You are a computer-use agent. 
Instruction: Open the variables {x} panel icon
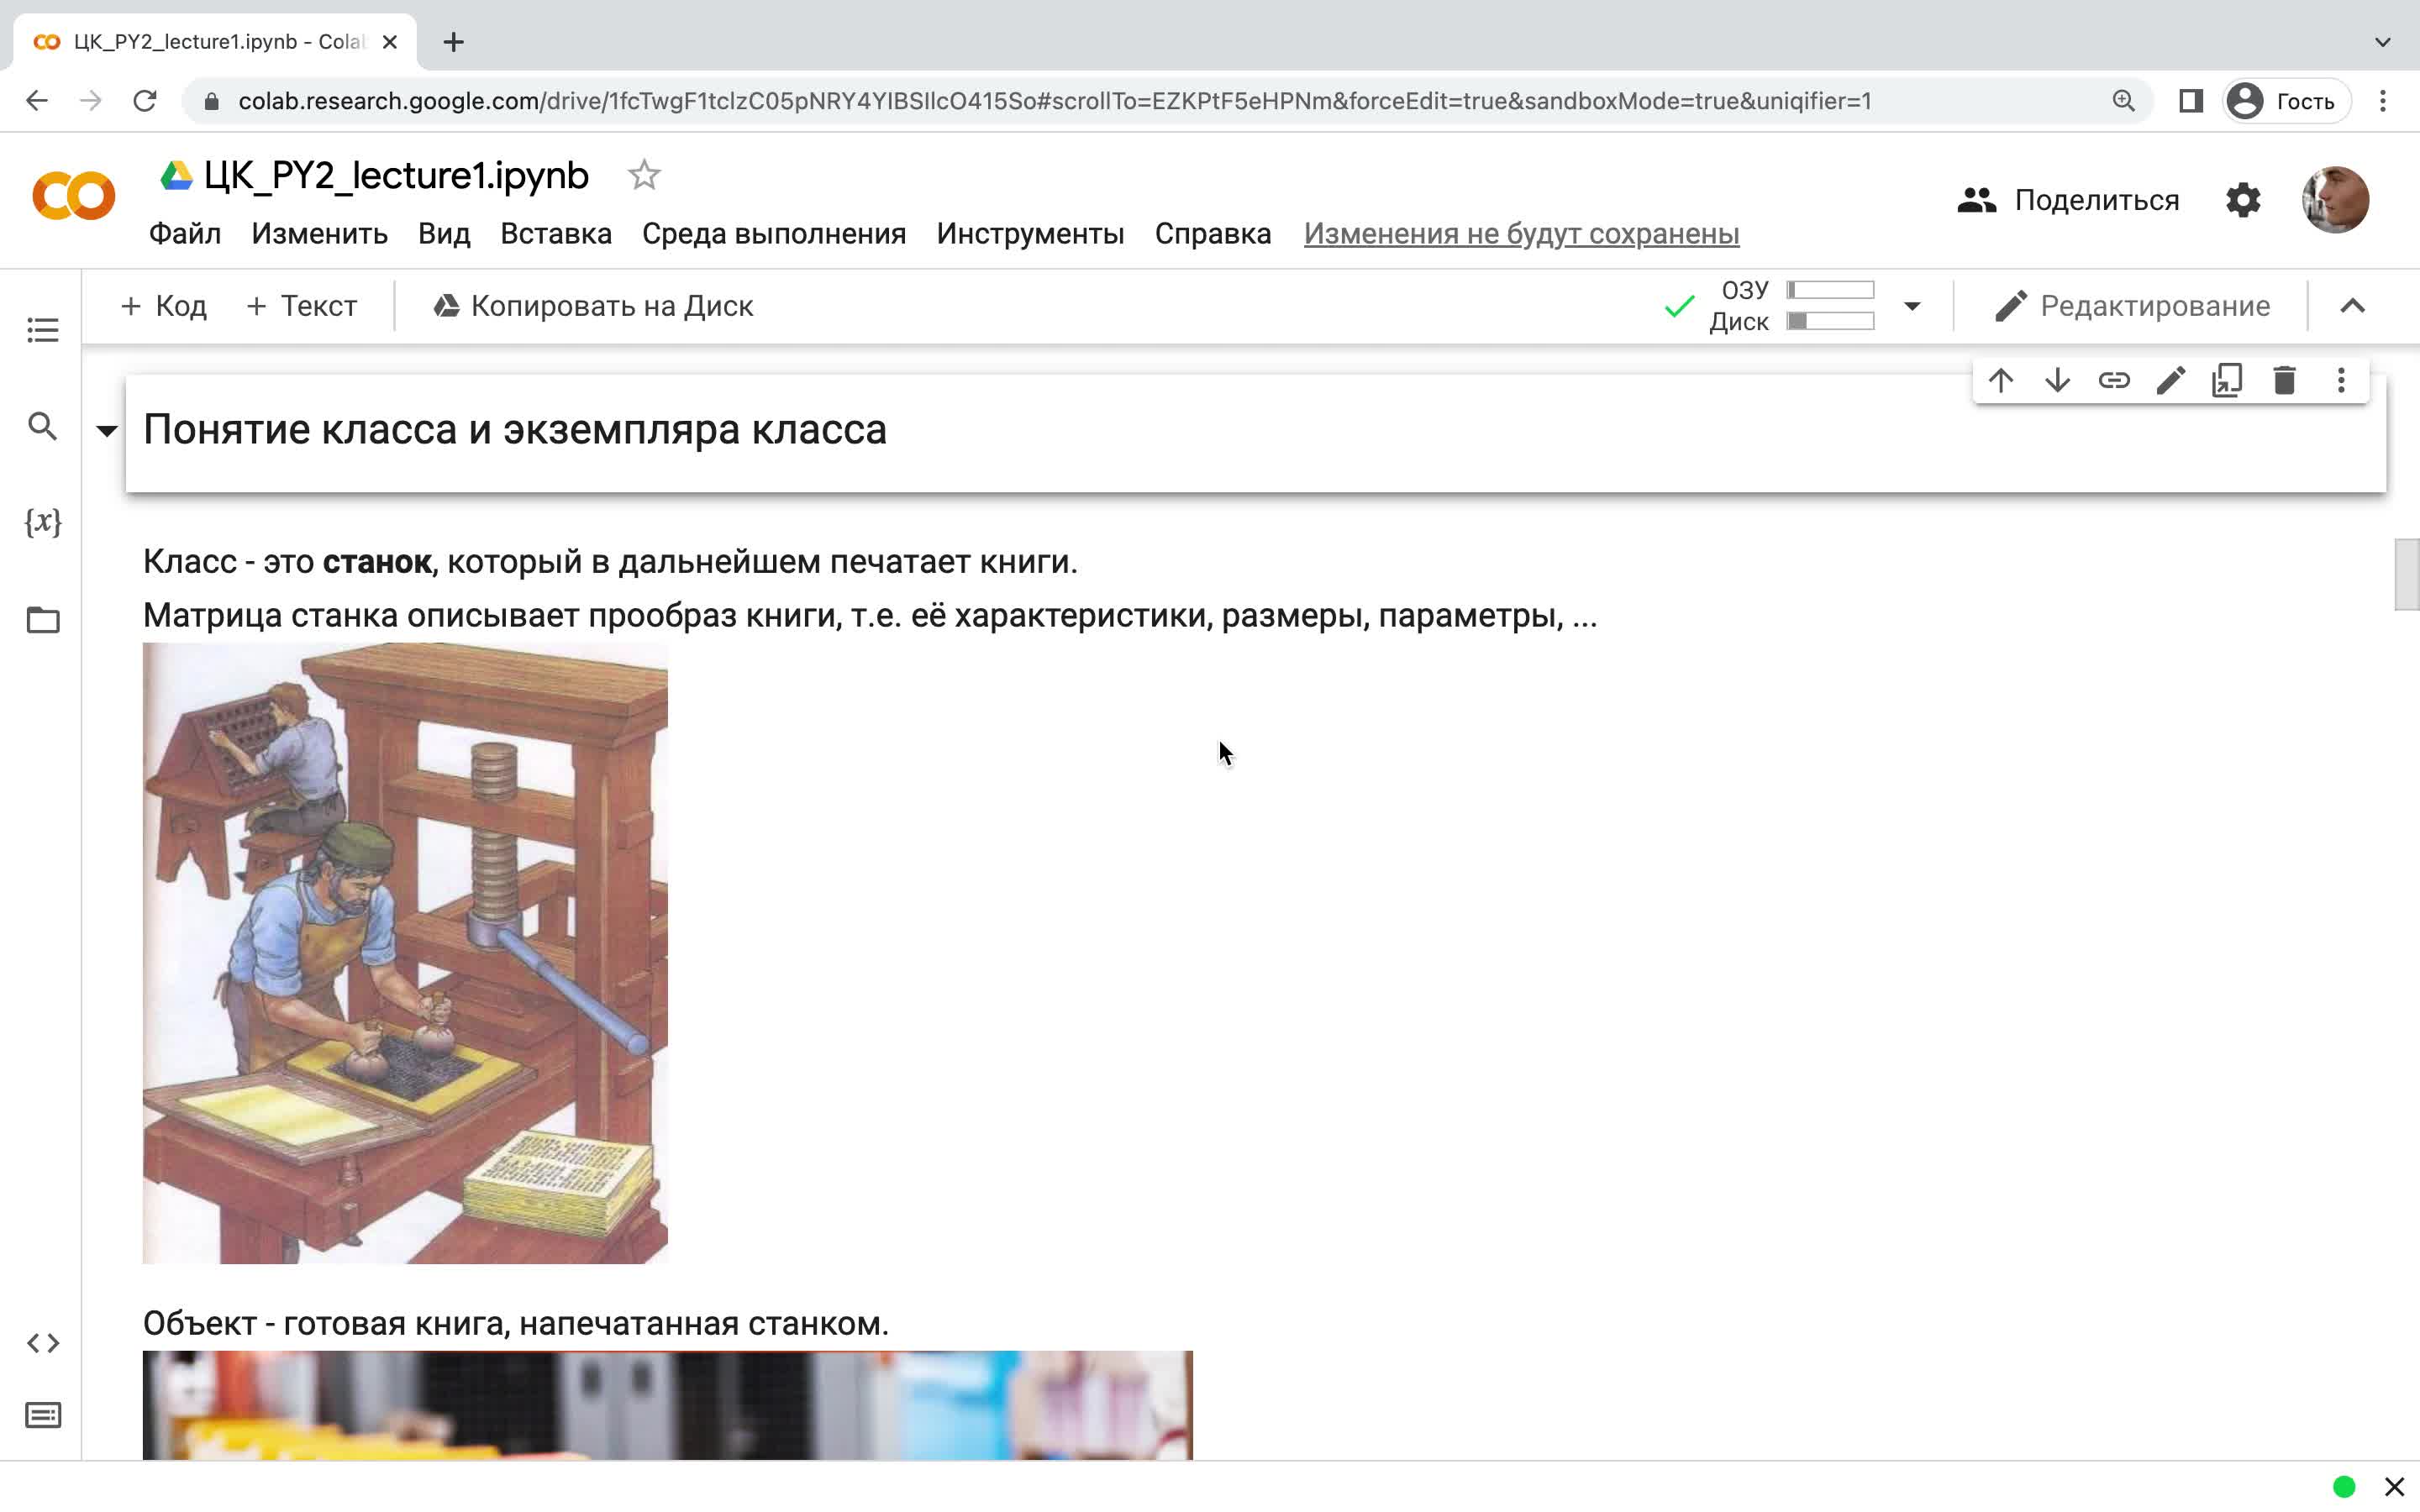[x=42, y=522]
